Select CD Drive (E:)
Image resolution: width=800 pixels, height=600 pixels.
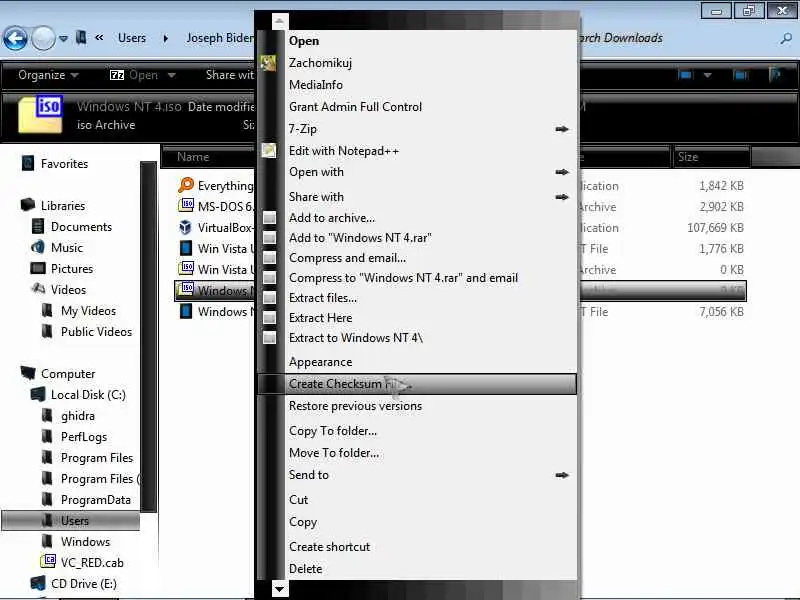tap(84, 583)
